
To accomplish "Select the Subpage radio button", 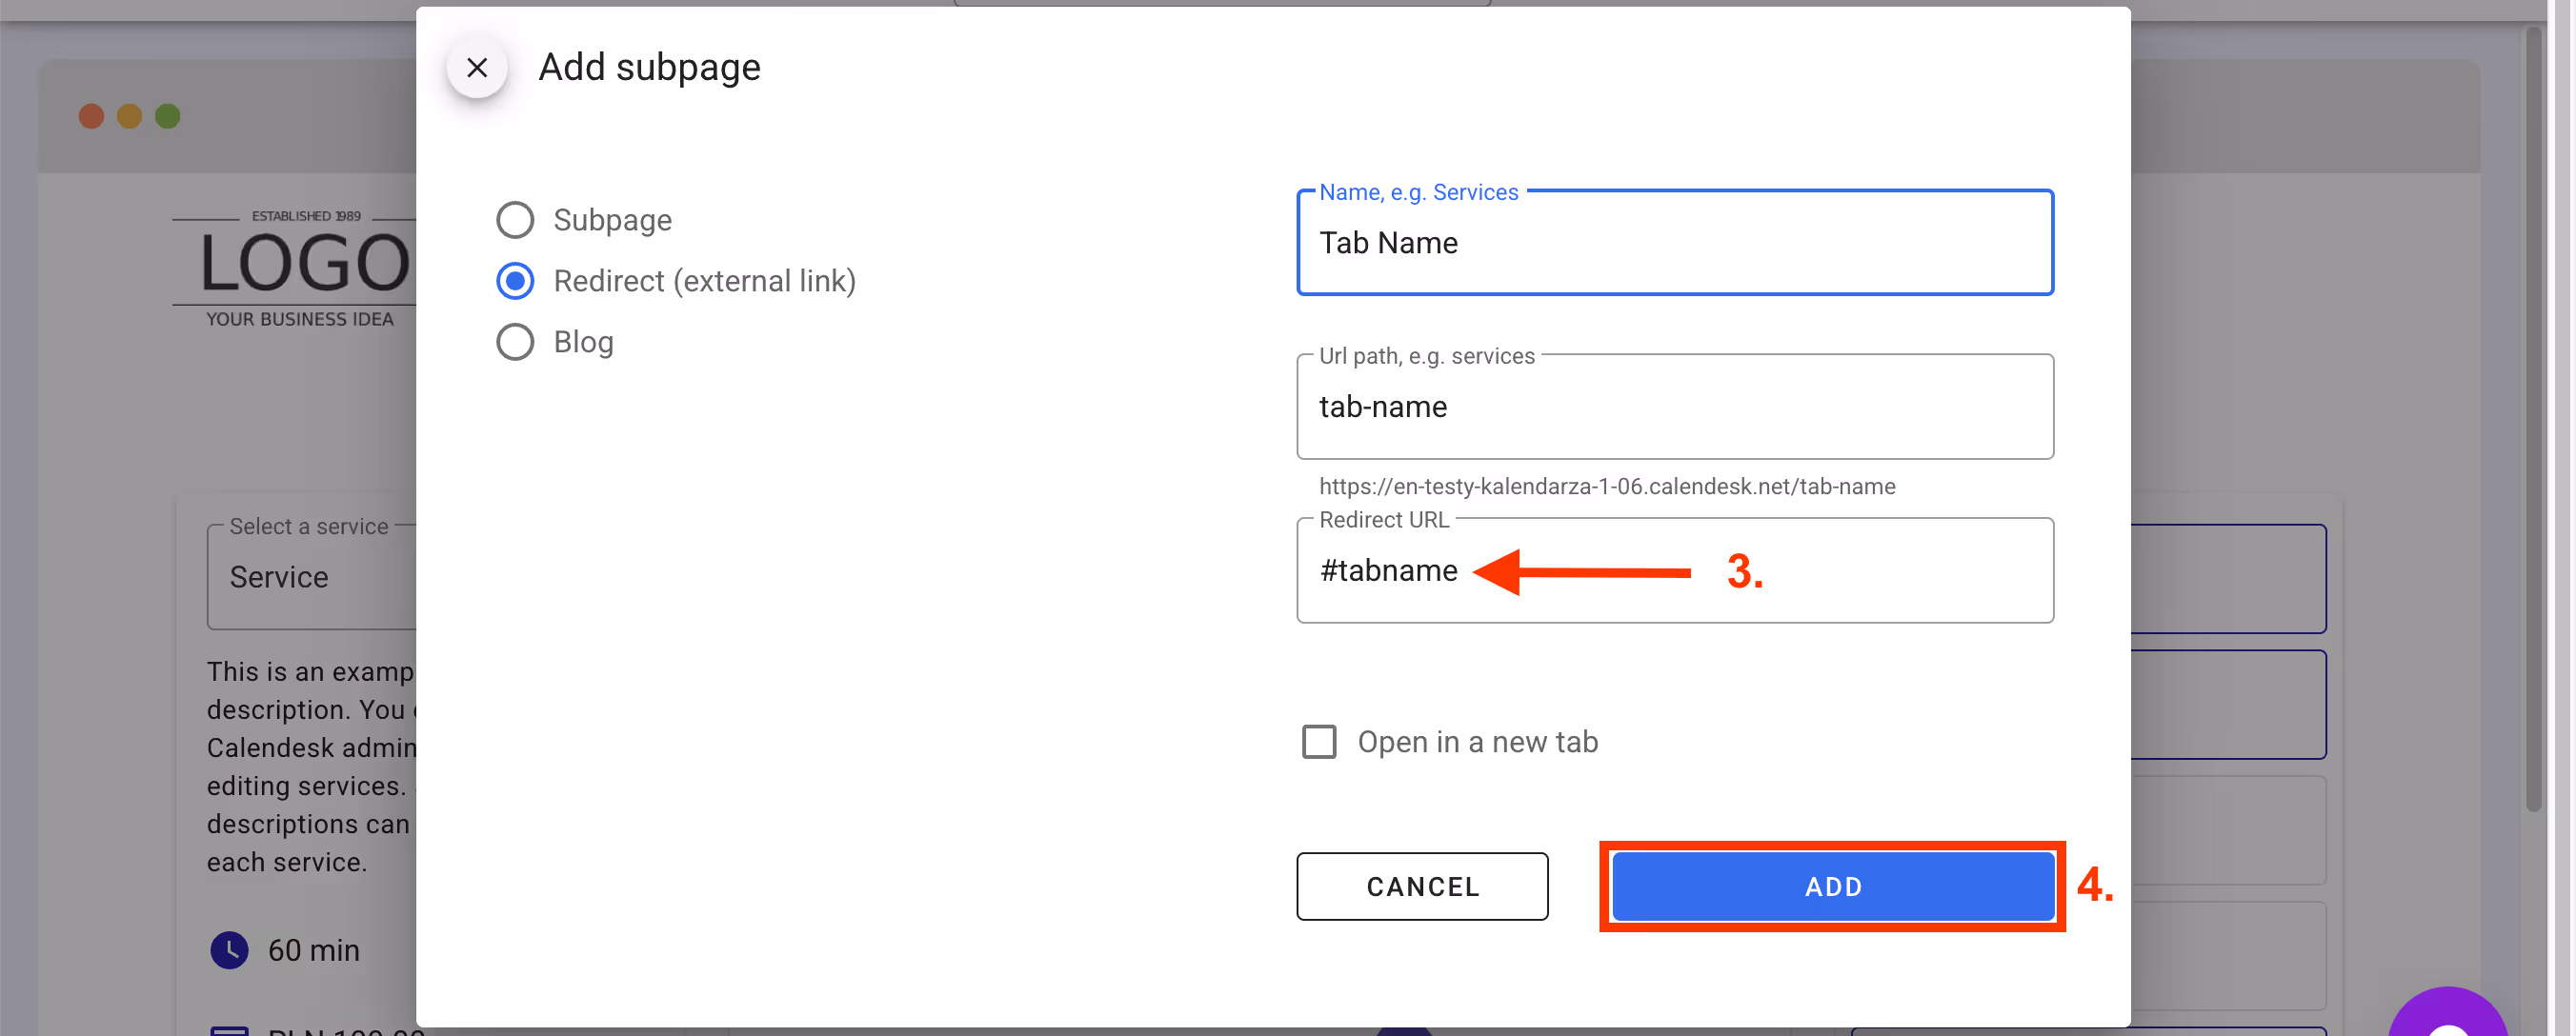I will tap(515, 220).
